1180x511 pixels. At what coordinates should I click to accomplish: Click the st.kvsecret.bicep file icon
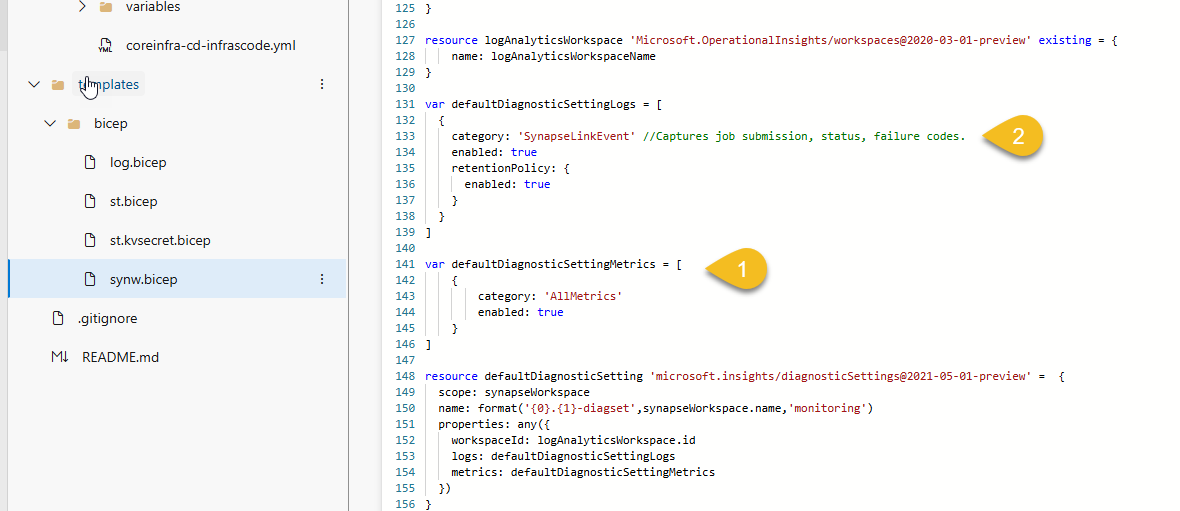(x=90, y=240)
